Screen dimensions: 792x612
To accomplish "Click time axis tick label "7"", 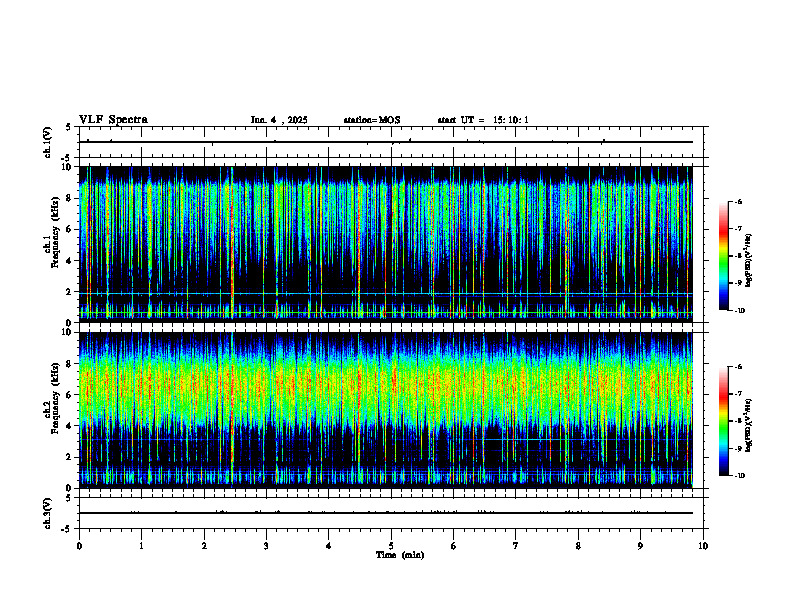I will (516, 546).
